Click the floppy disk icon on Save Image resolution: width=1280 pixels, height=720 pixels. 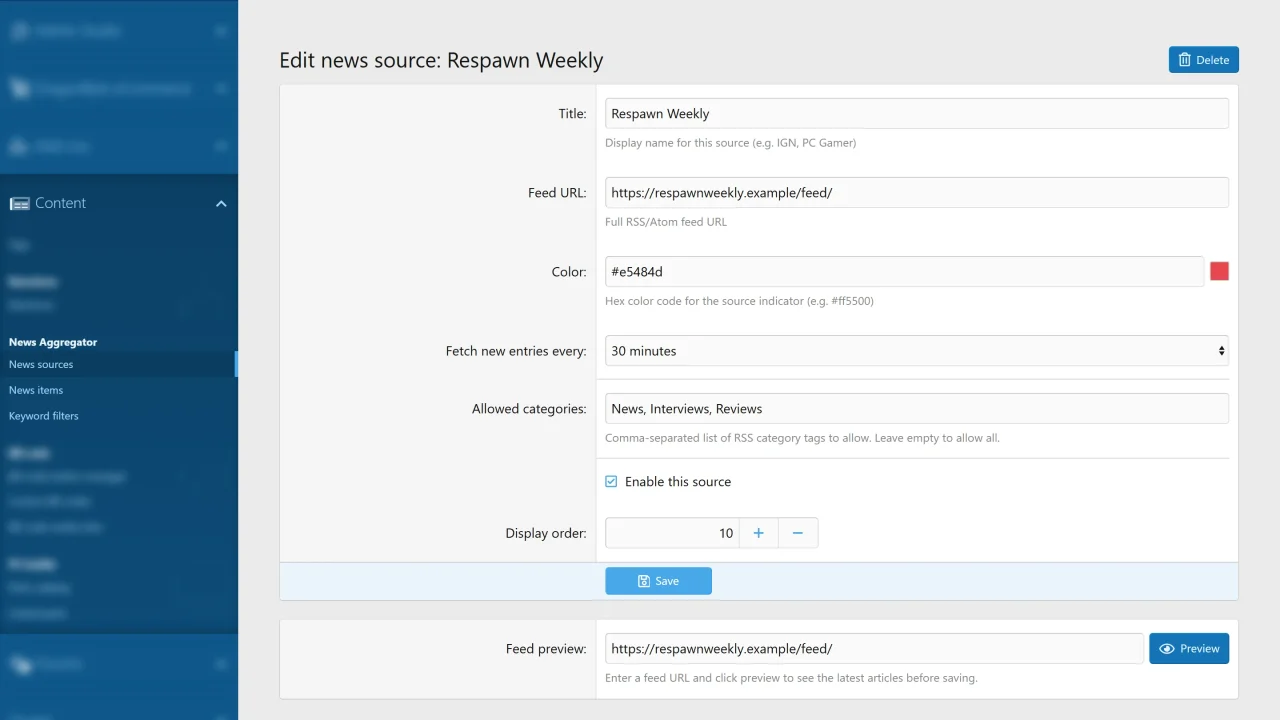coord(644,581)
